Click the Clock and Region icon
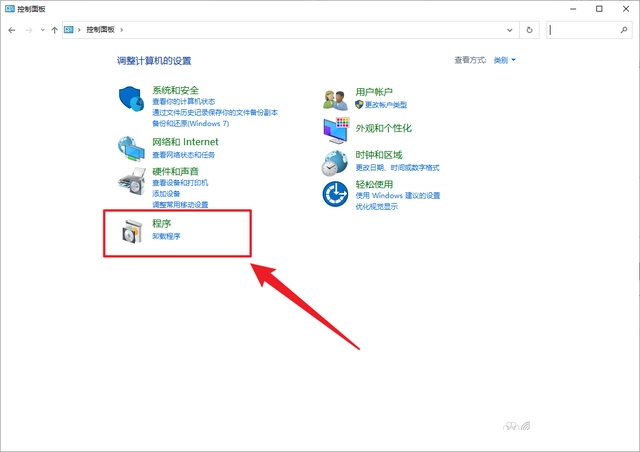This screenshot has width=640, height=452. point(335,162)
